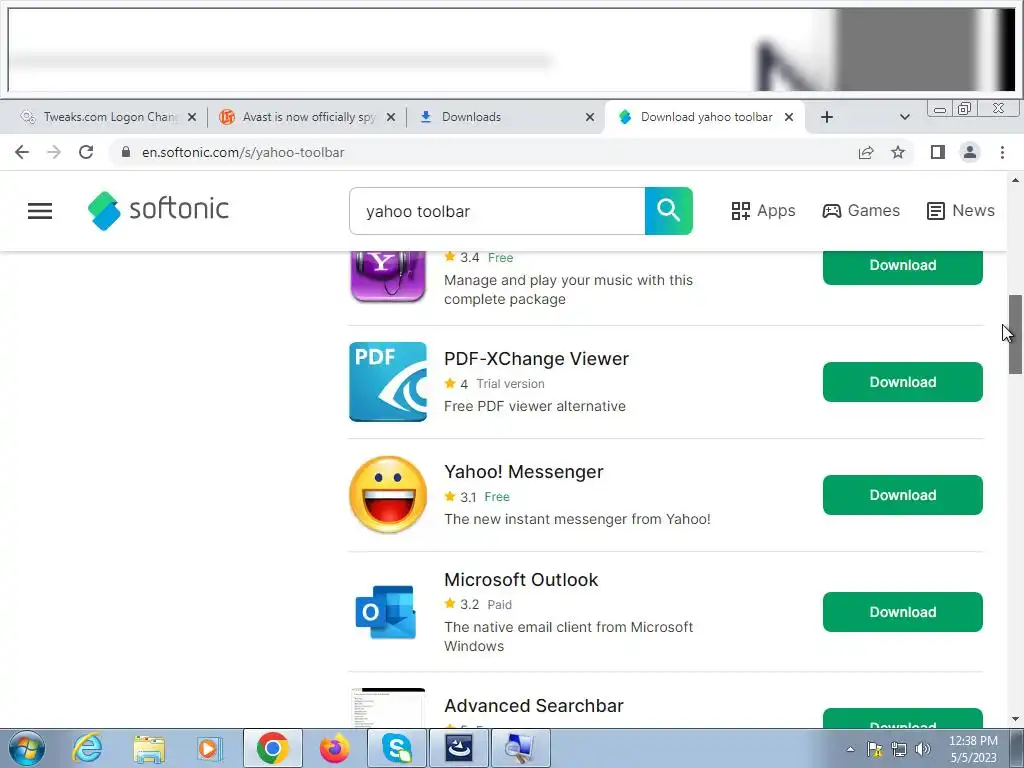Click the purple Yahoo music app icon
Screen dimensions: 1024x768
(388, 276)
